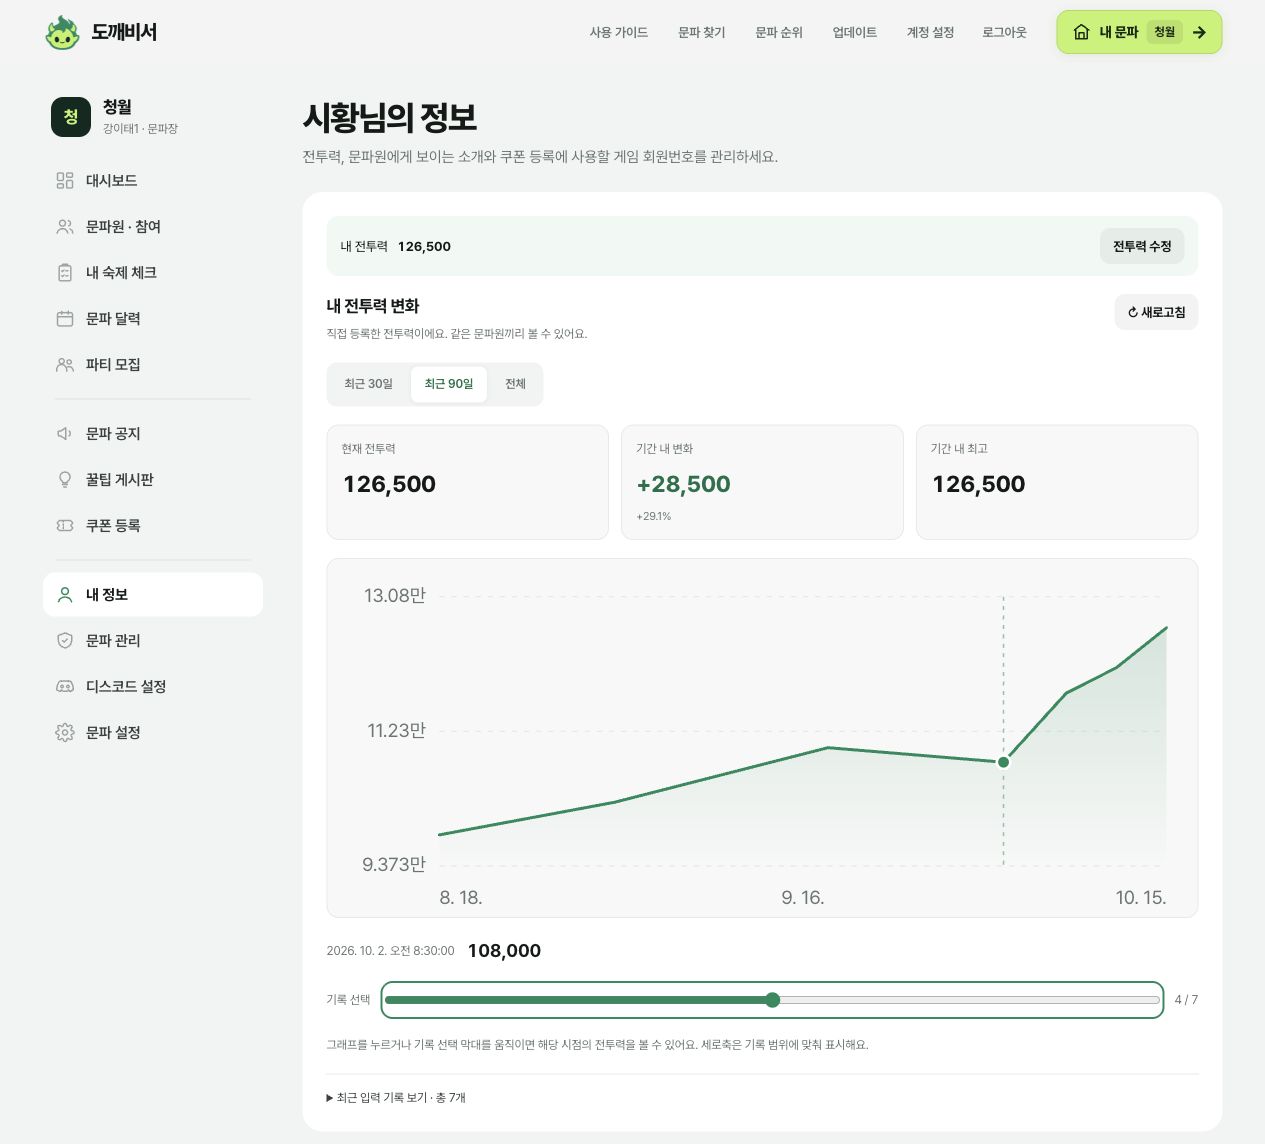Viewport: 1265px width, 1144px height.
Task: Click the home icon in 내 문파 button
Action: 1081,32
